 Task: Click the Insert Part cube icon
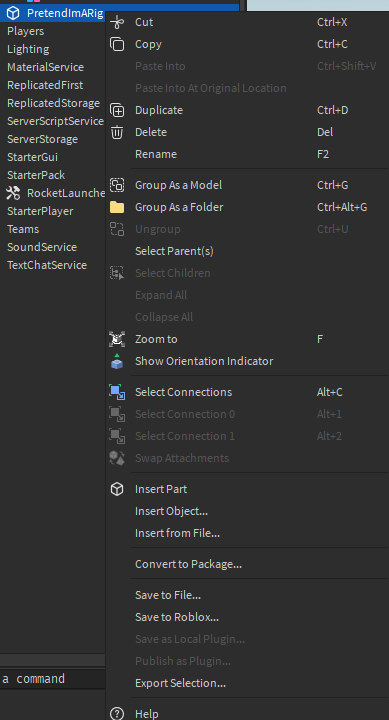[x=117, y=489]
